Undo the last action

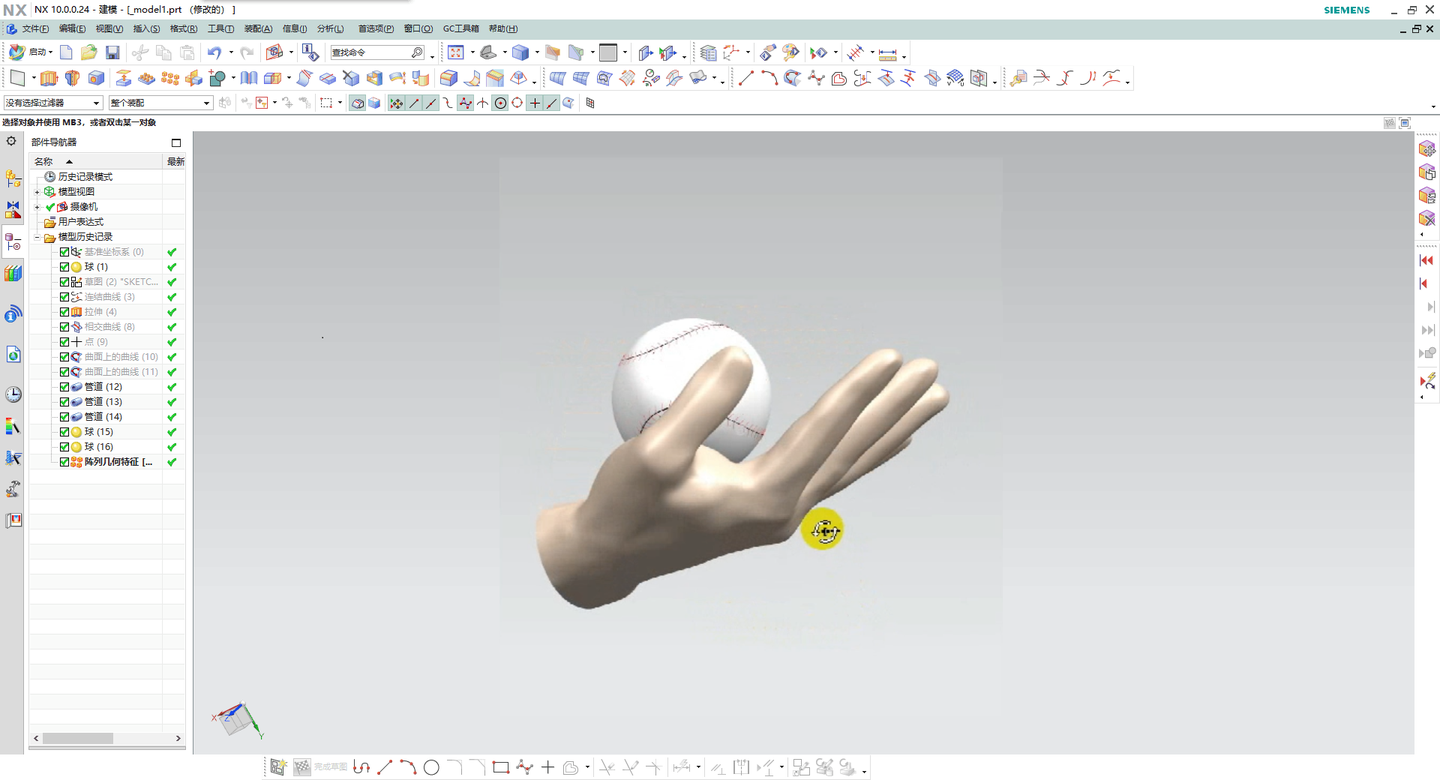point(214,53)
